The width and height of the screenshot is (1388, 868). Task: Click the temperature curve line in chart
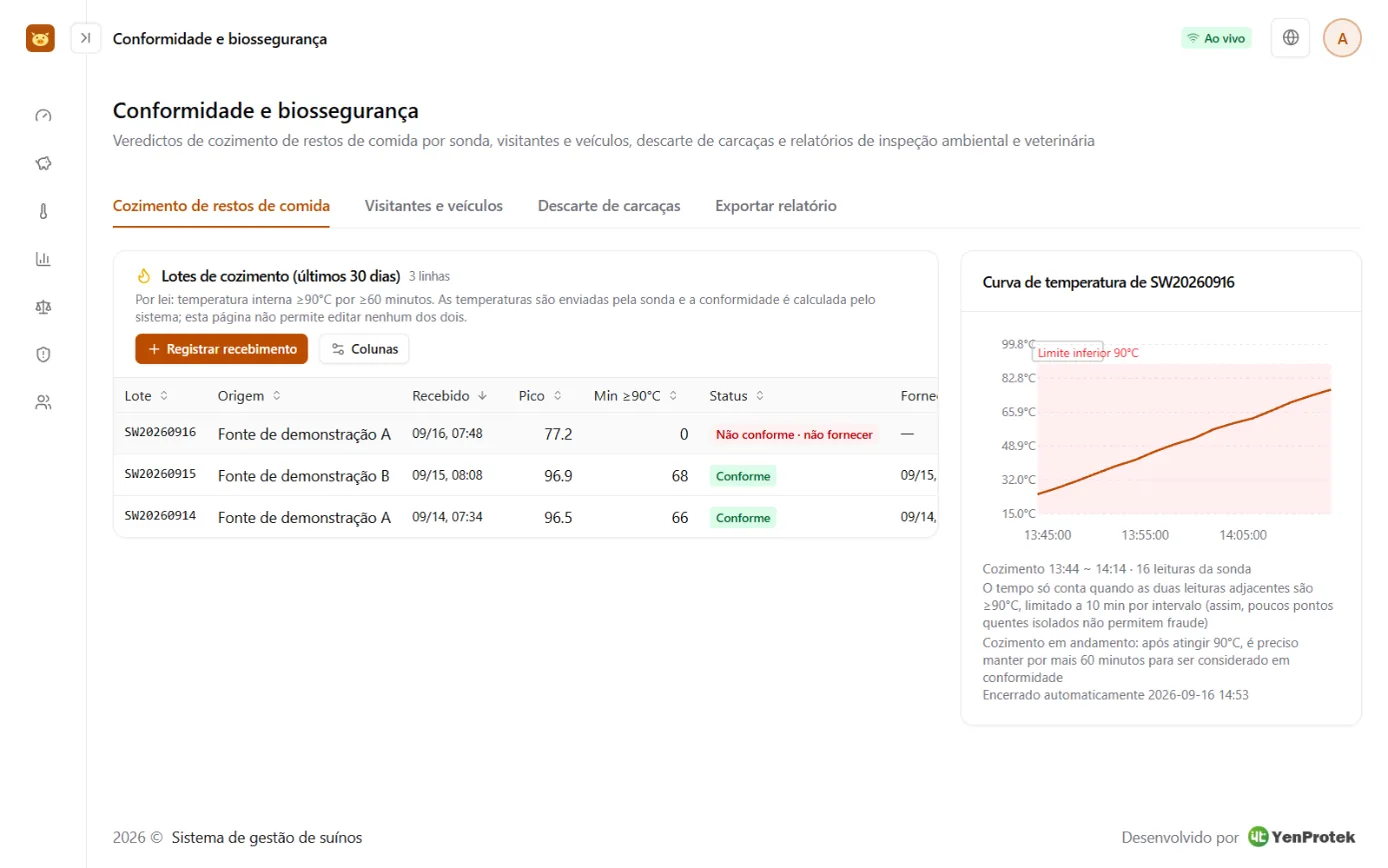coord(1184,443)
